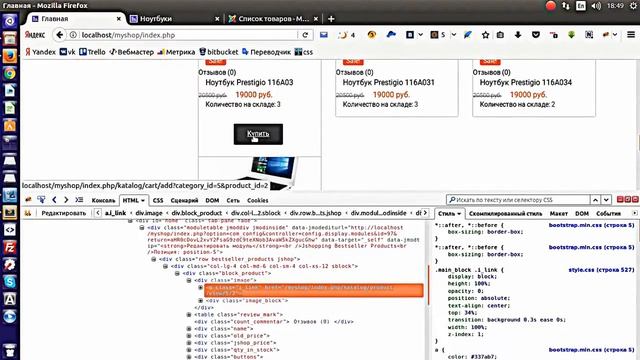Switch to the Консоль panel

tap(103, 200)
